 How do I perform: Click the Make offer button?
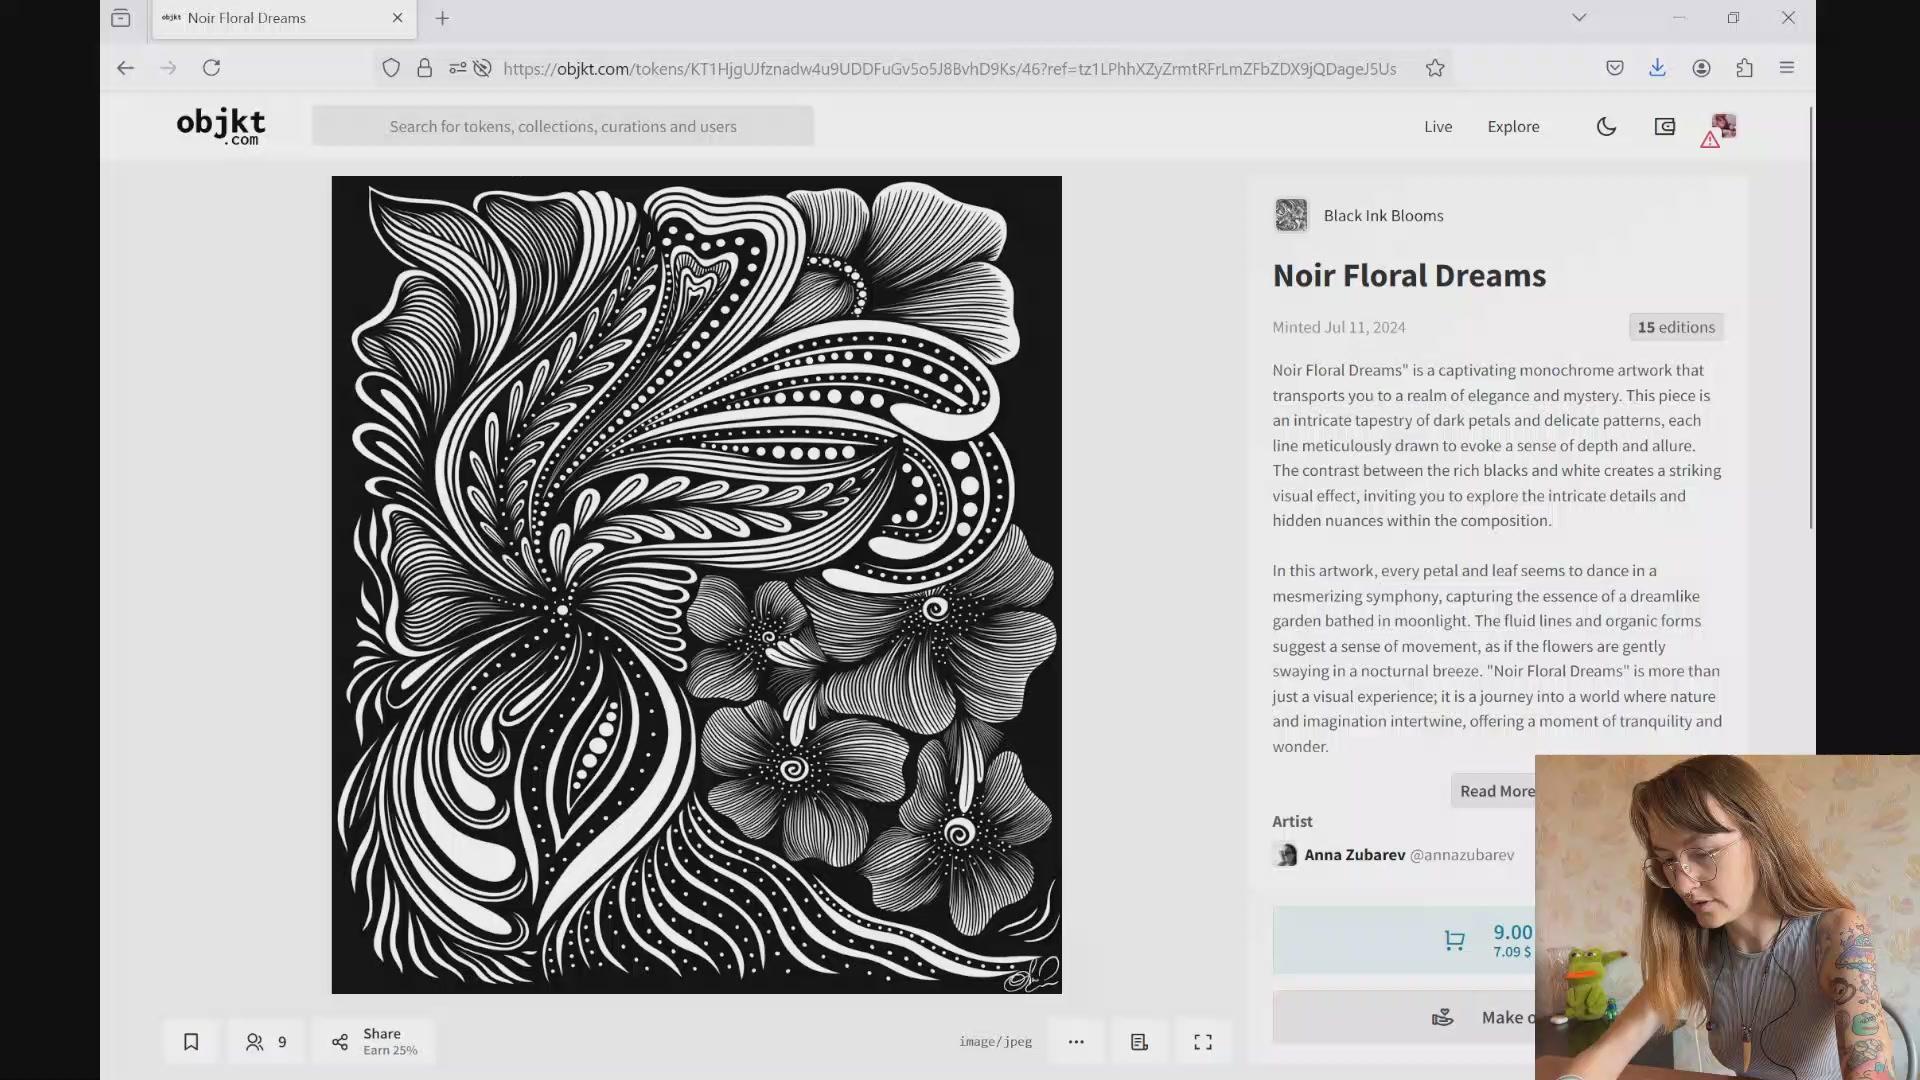click(x=1404, y=1017)
